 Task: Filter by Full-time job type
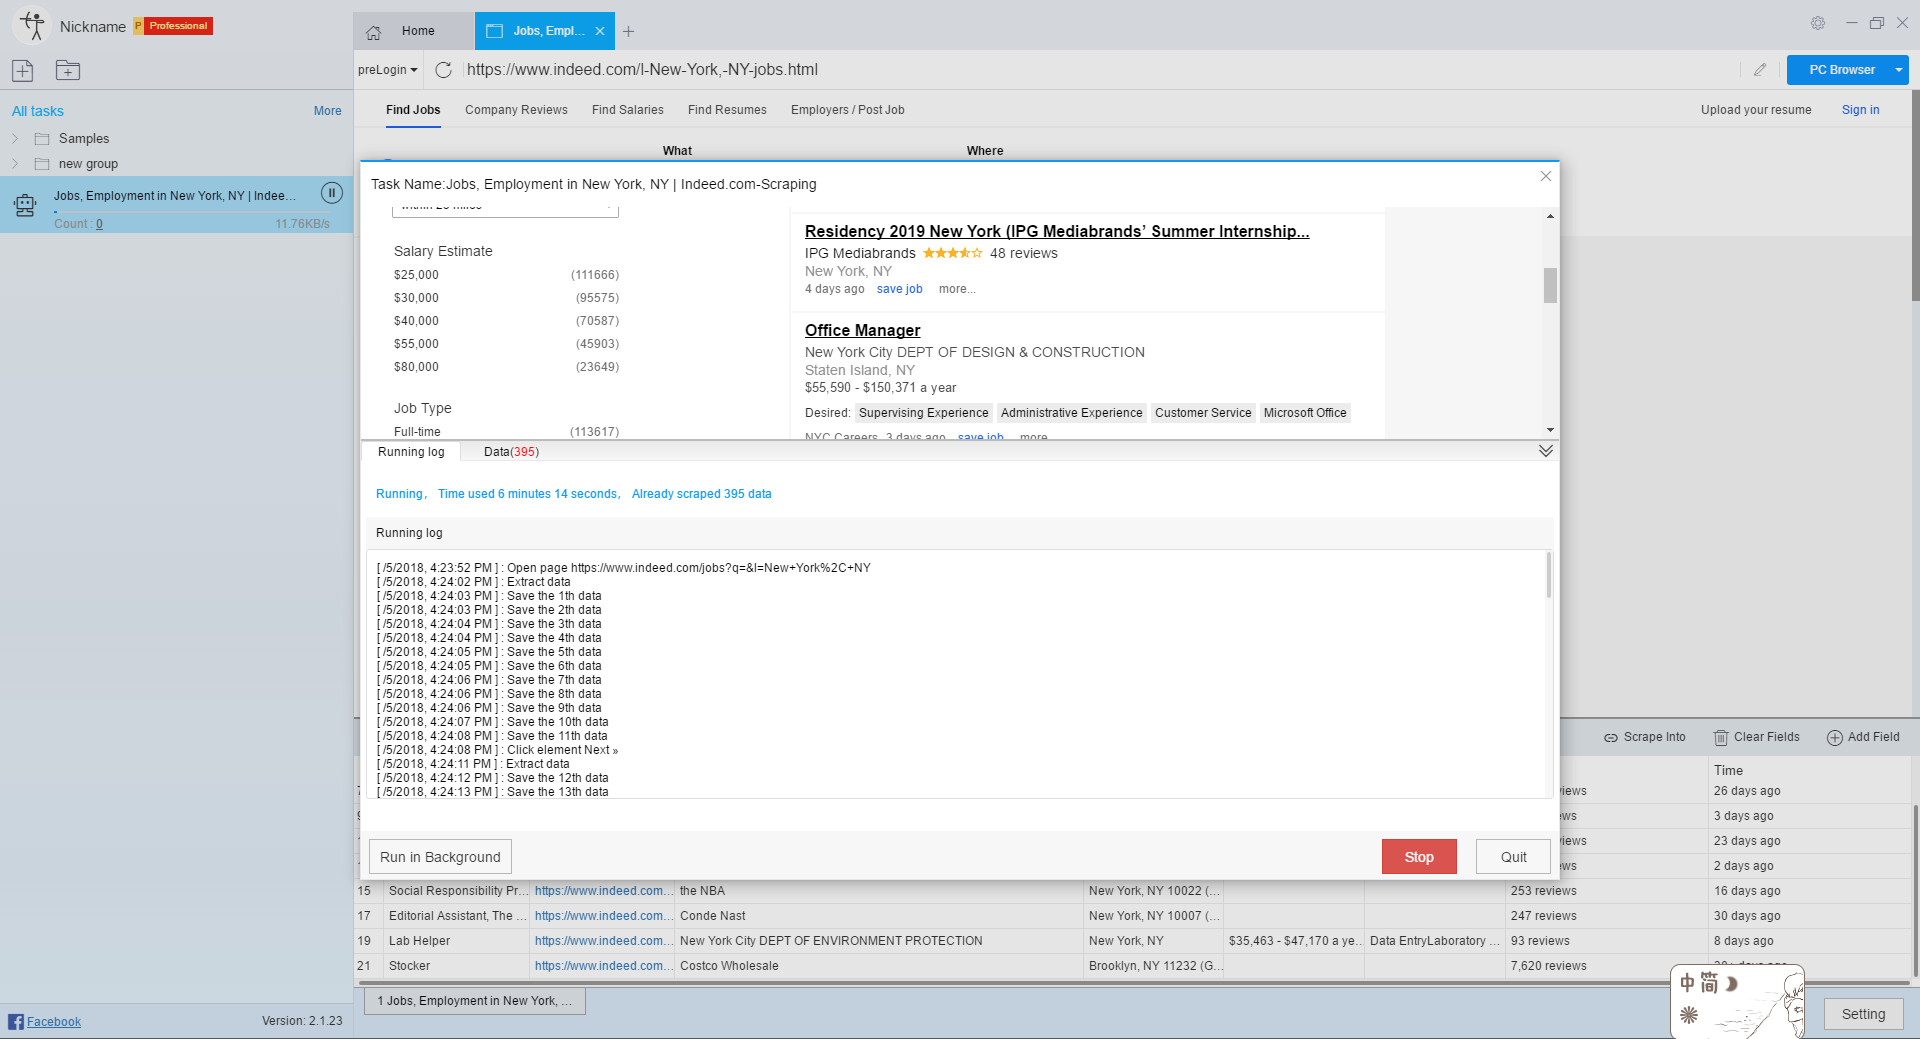click(x=417, y=432)
